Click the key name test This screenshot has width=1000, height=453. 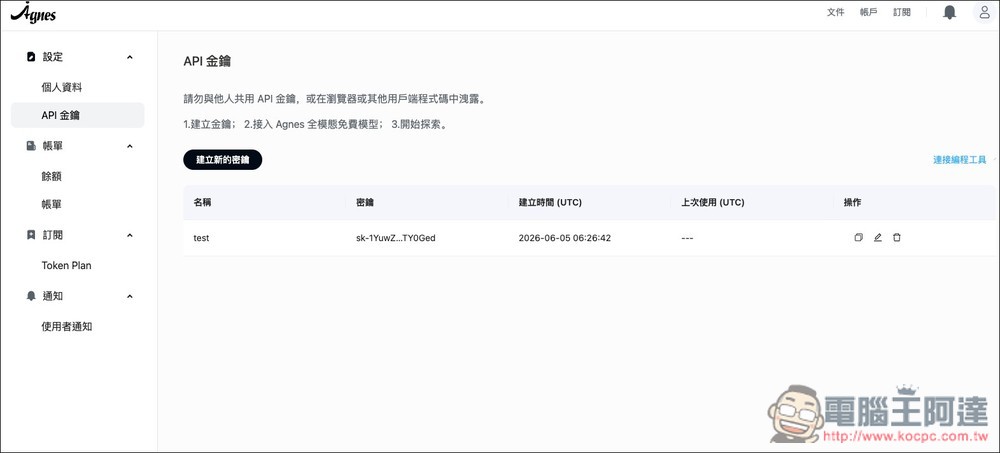point(201,238)
